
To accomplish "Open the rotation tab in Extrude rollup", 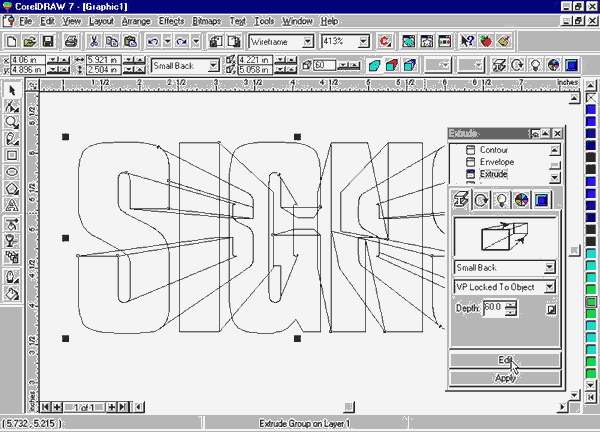I will pos(481,200).
